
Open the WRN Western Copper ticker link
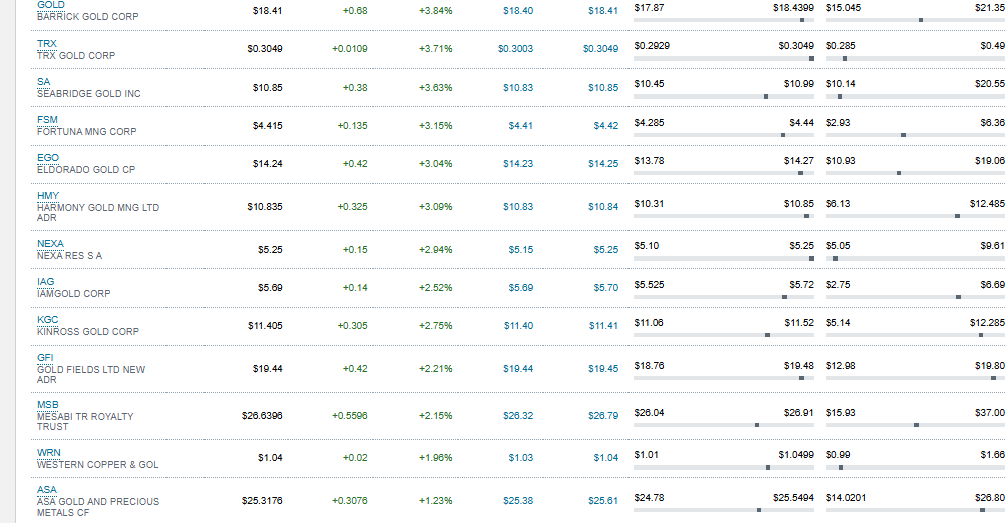(48, 453)
